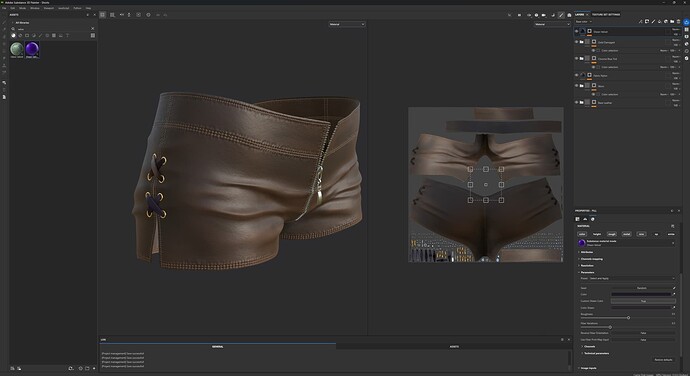Image resolution: width=690 pixels, height=376 pixels.
Task: Switch to the Texture Set Settings tab
Action: (x=606, y=15)
